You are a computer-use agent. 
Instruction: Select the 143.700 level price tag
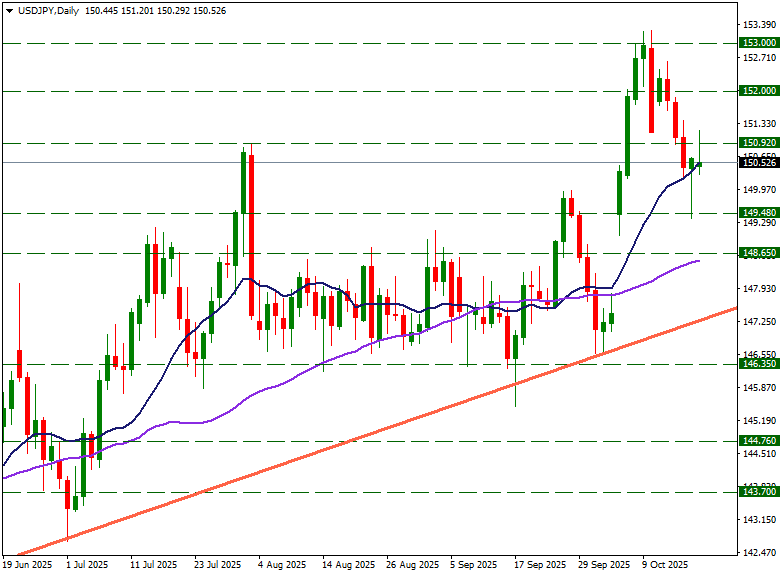pyautogui.click(x=759, y=492)
